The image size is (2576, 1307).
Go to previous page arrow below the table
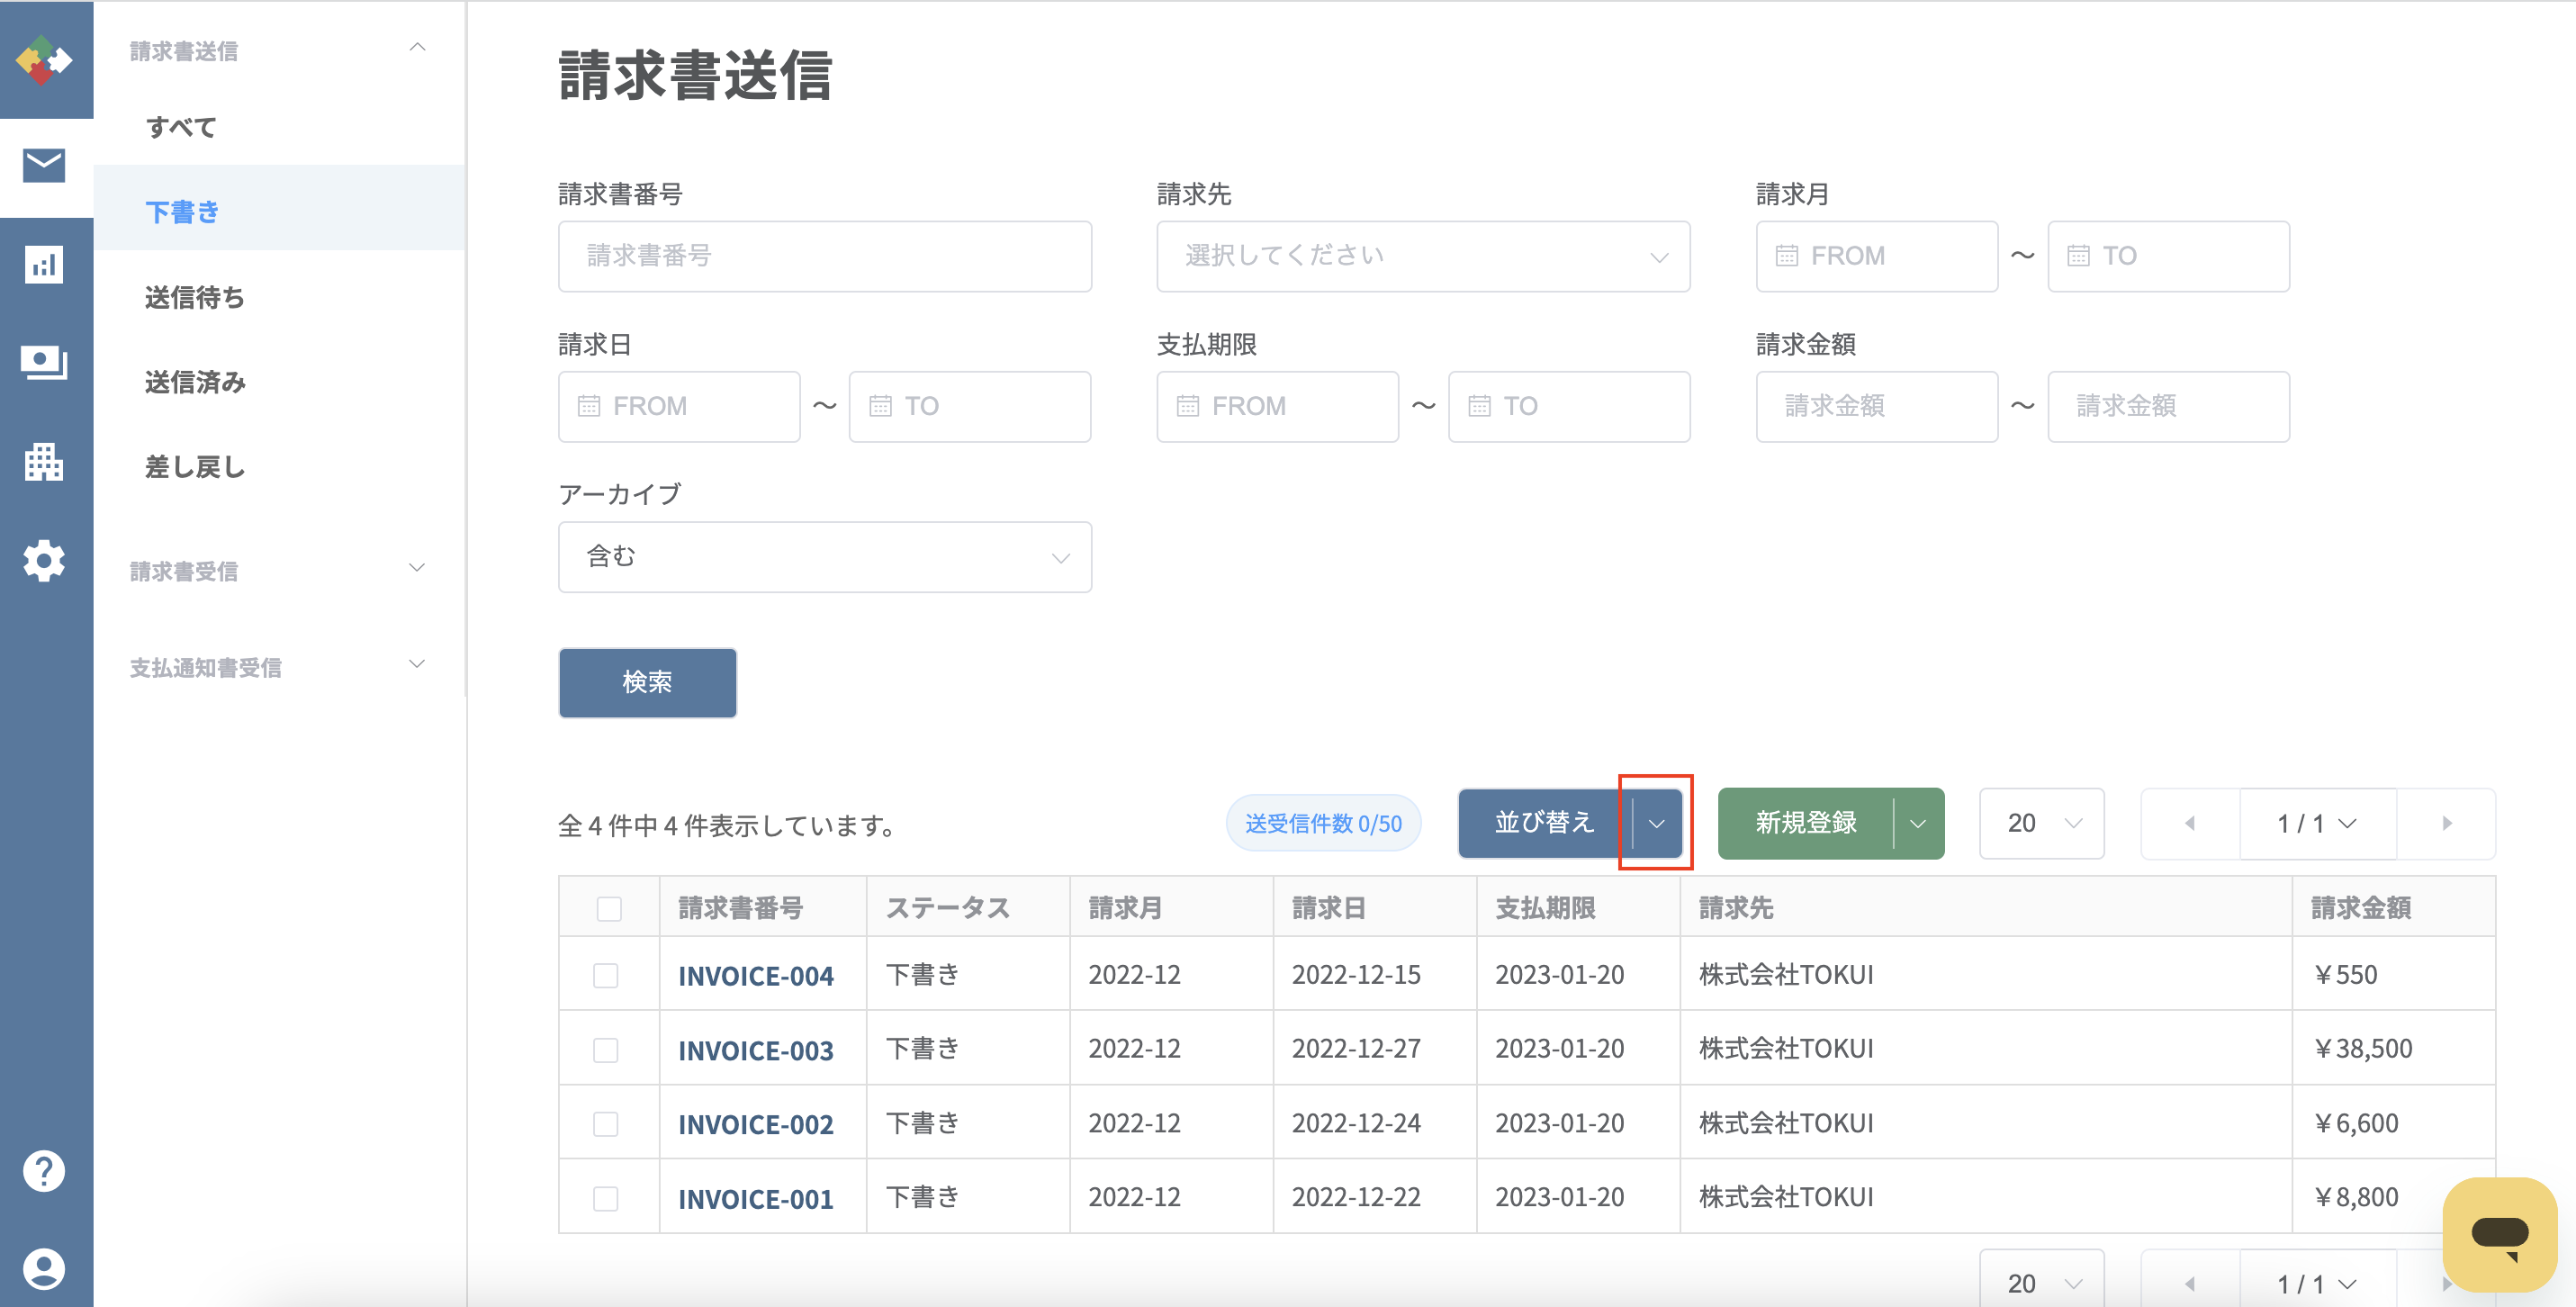[x=2190, y=1283]
